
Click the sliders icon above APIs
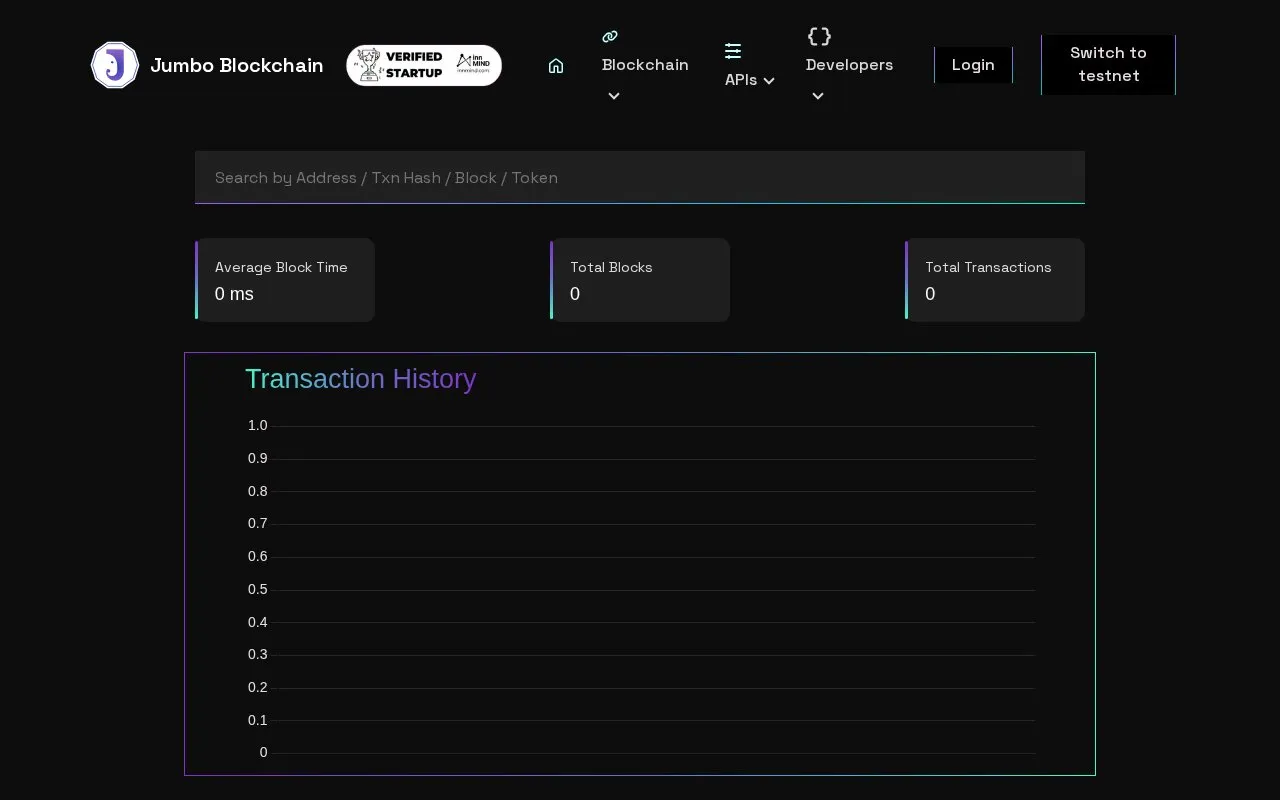point(733,51)
